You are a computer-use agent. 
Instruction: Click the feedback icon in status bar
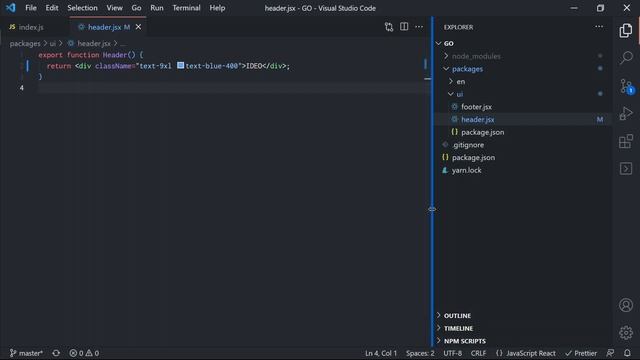coord(610,353)
